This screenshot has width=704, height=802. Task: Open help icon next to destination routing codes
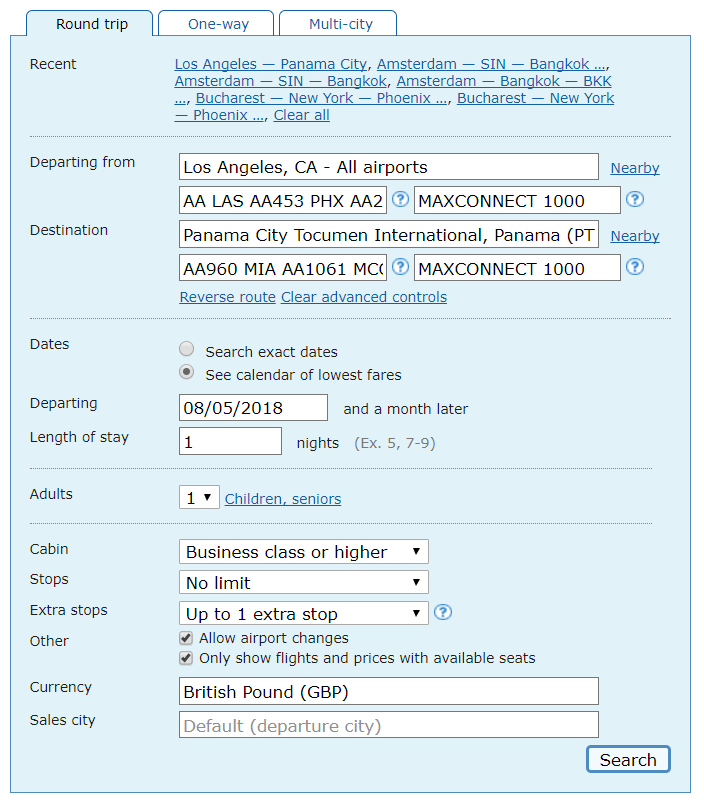tap(400, 267)
